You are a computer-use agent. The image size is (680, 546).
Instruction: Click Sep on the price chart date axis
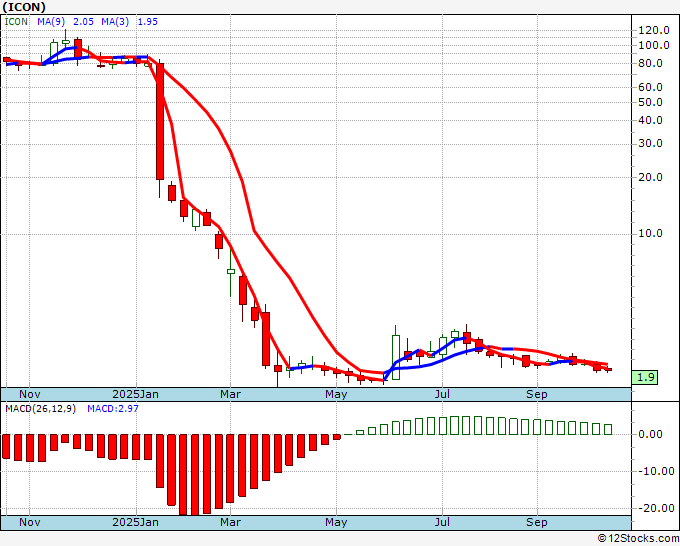(x=537, y=394)
